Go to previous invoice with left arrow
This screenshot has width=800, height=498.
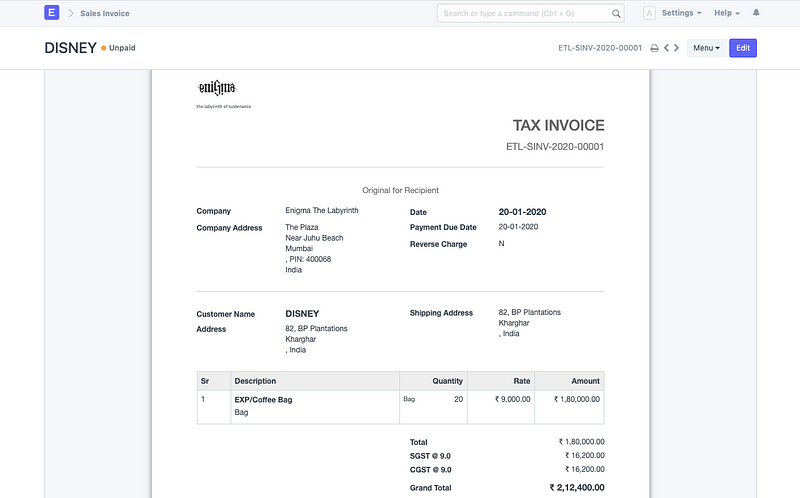666,48
